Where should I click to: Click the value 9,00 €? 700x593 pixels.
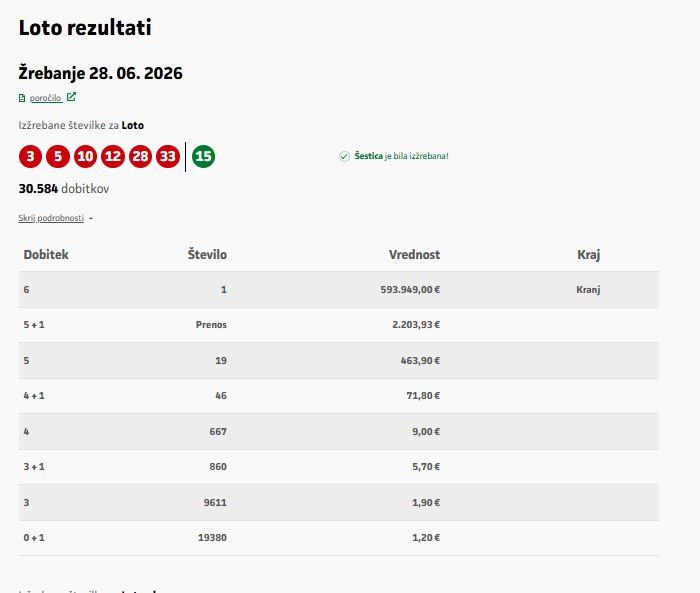(x=426, y=432)
